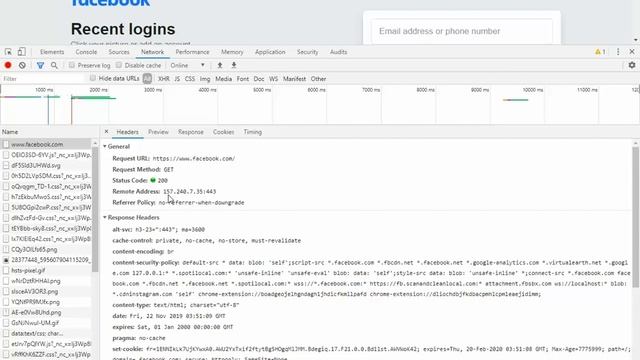The height and width of the screenshot is (360, 640).
Task: Filter requests by Other type
Action: pos(318,79)
